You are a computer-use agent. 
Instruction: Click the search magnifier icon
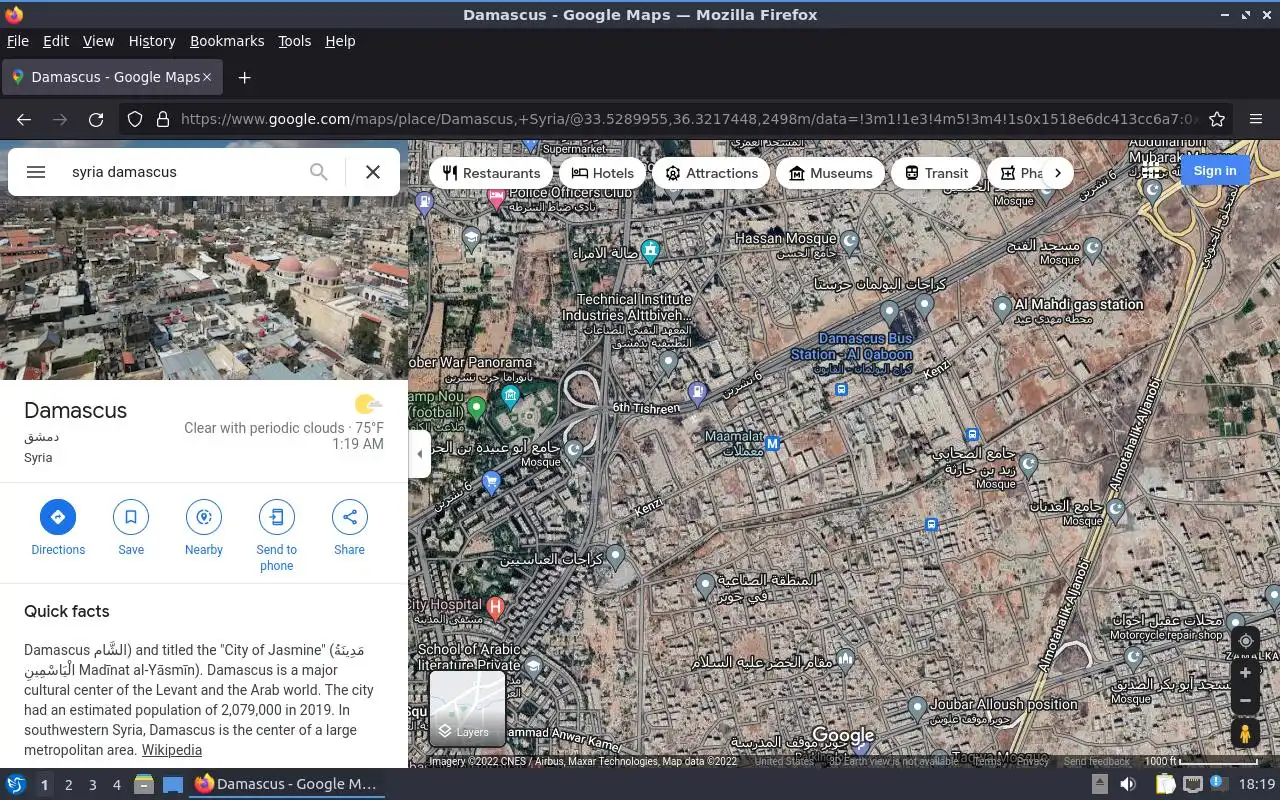pyautogui.click(x=318, y=172)
